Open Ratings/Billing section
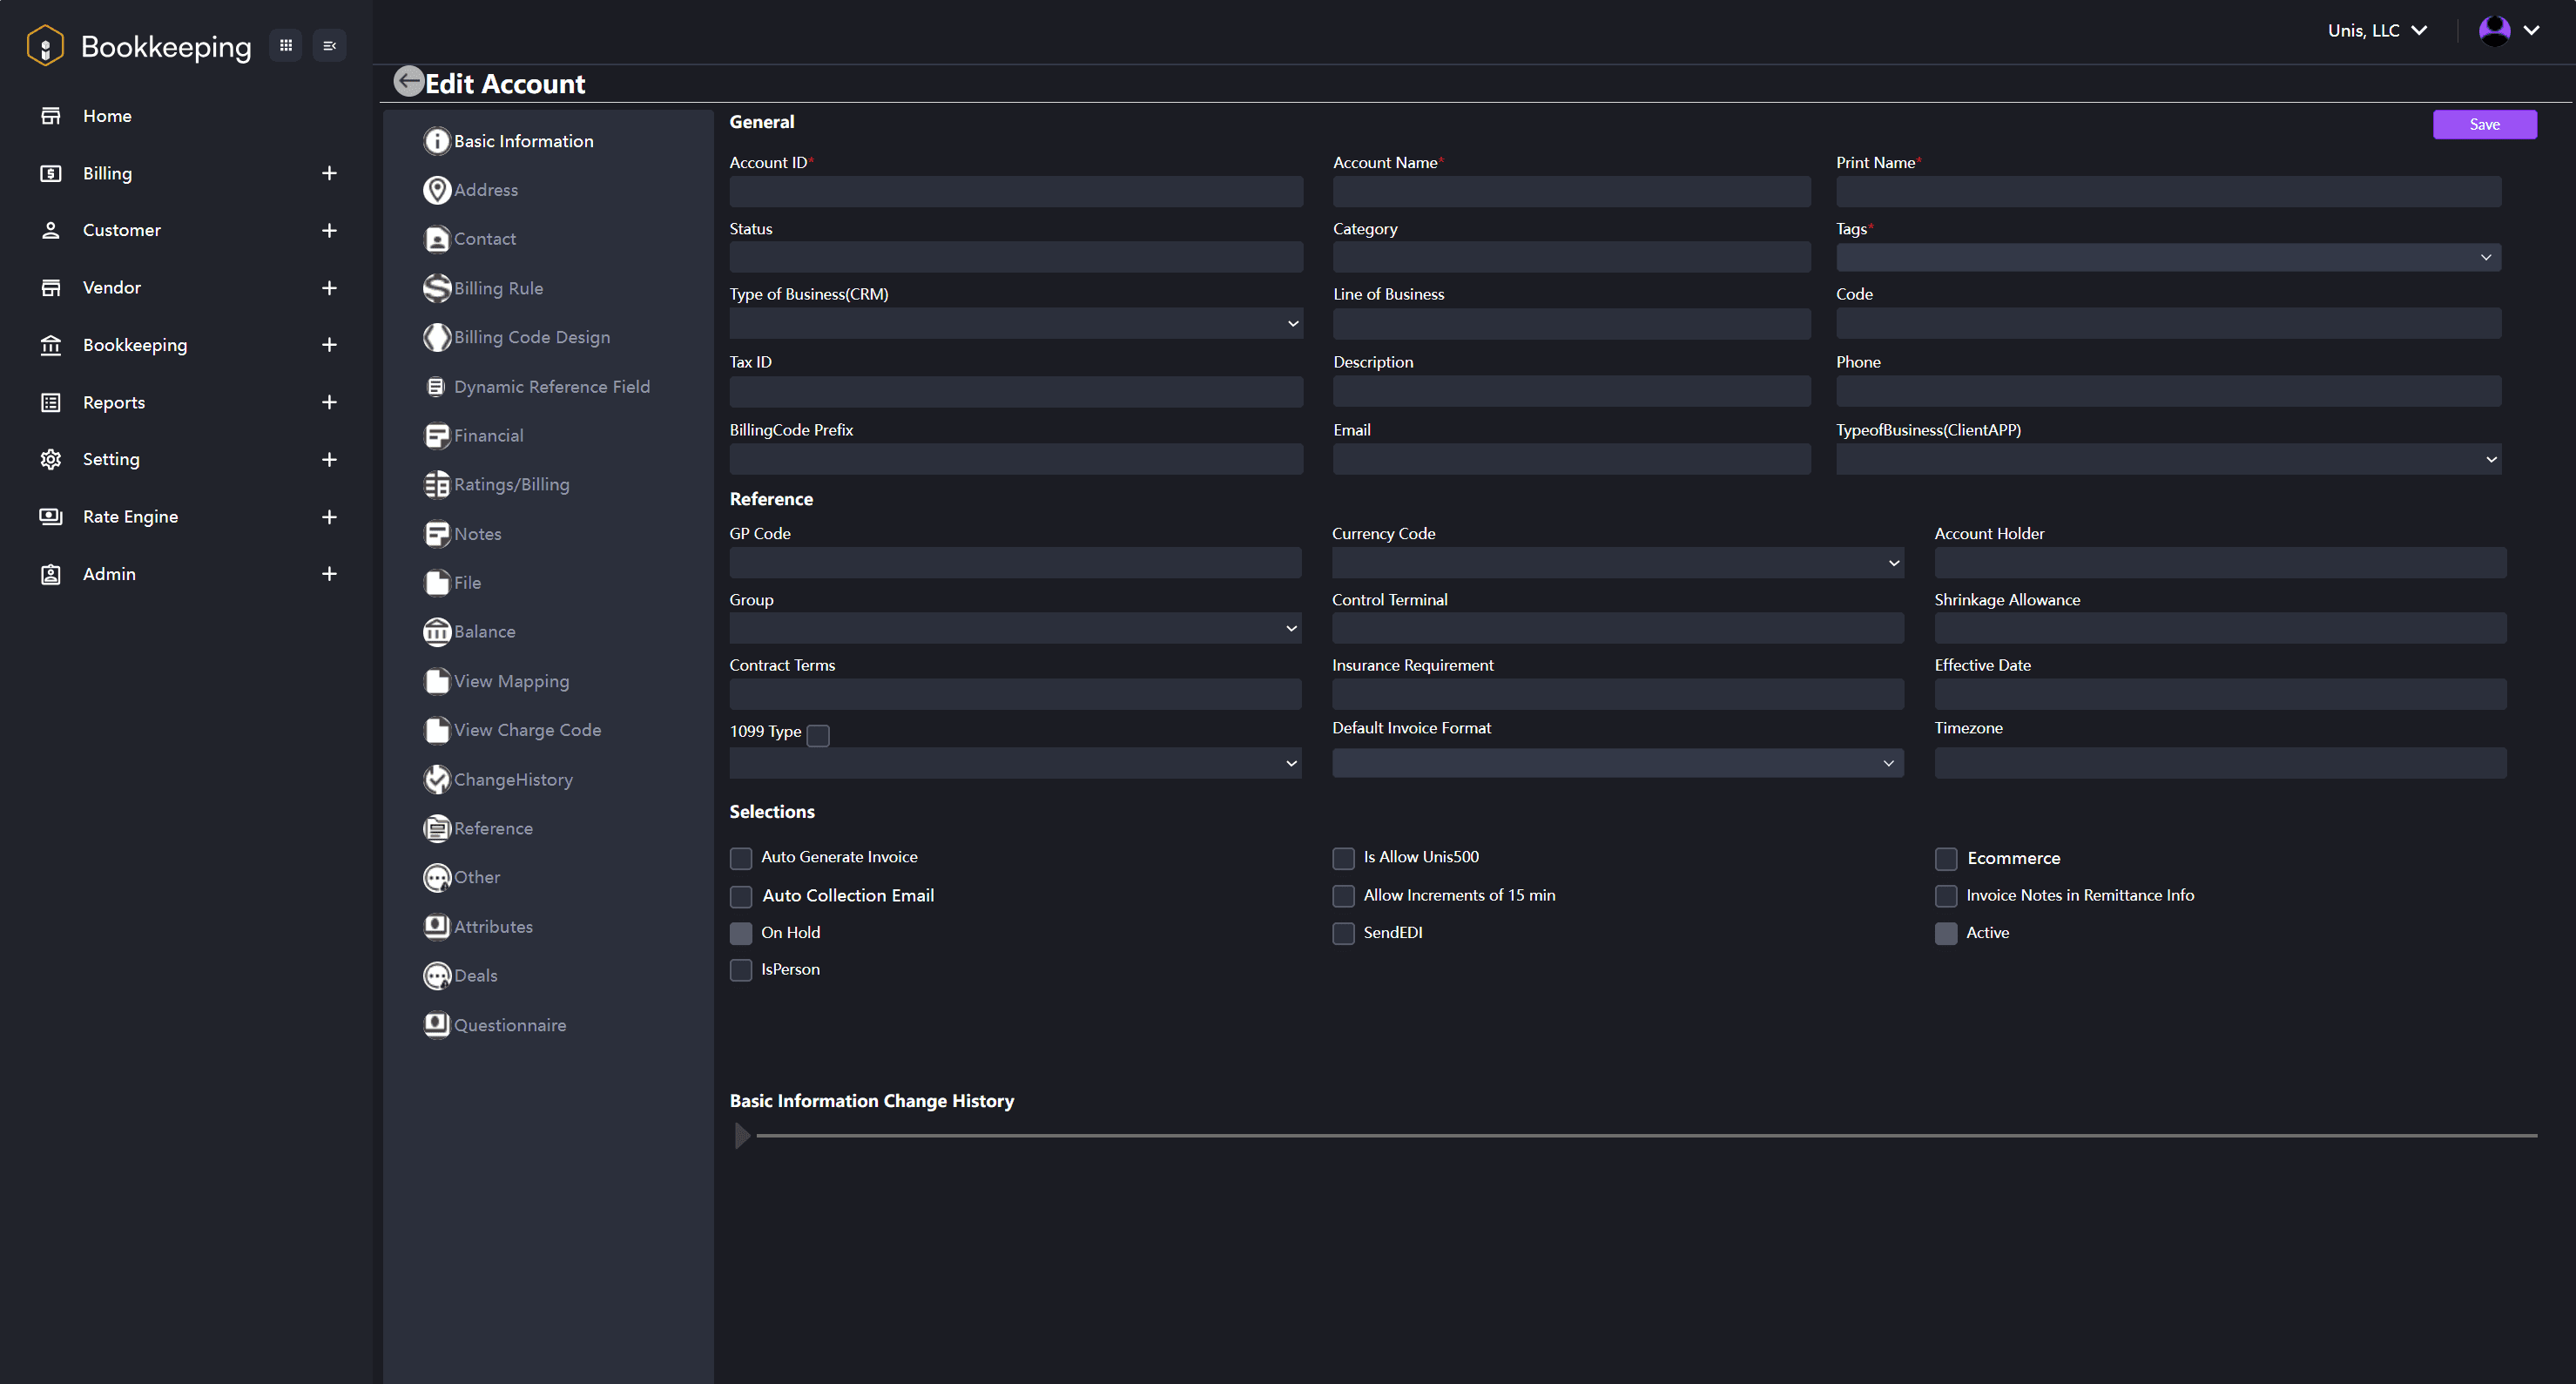 click(x=511, y=484)
